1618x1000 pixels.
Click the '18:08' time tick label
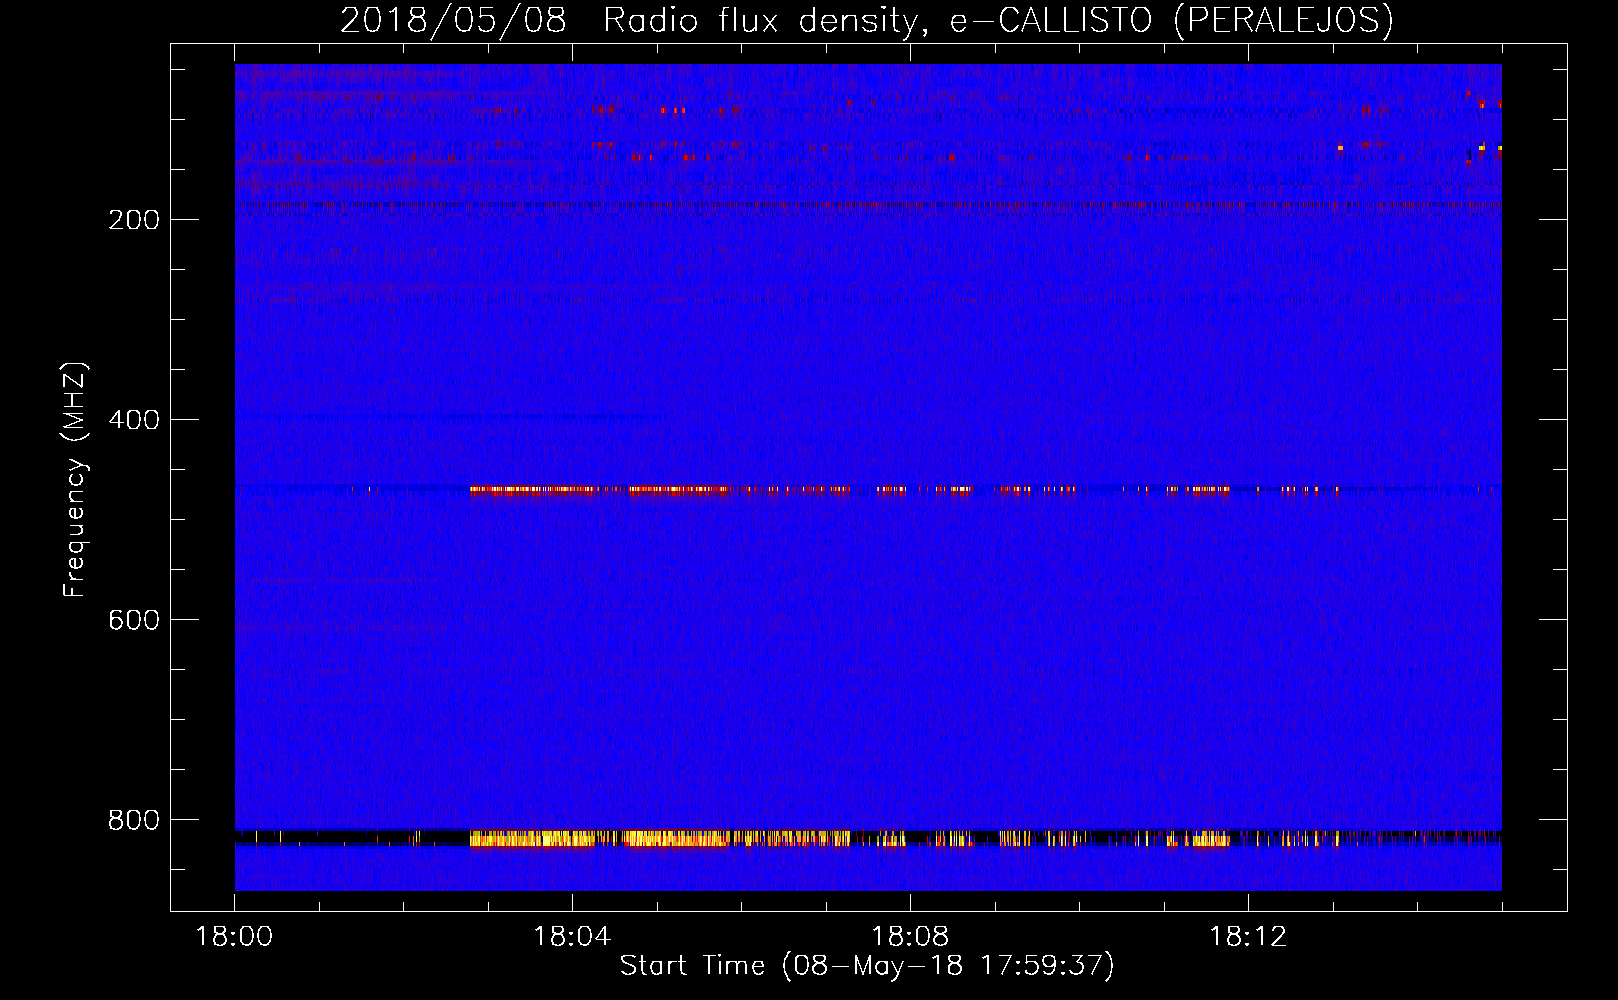(910, 937)
